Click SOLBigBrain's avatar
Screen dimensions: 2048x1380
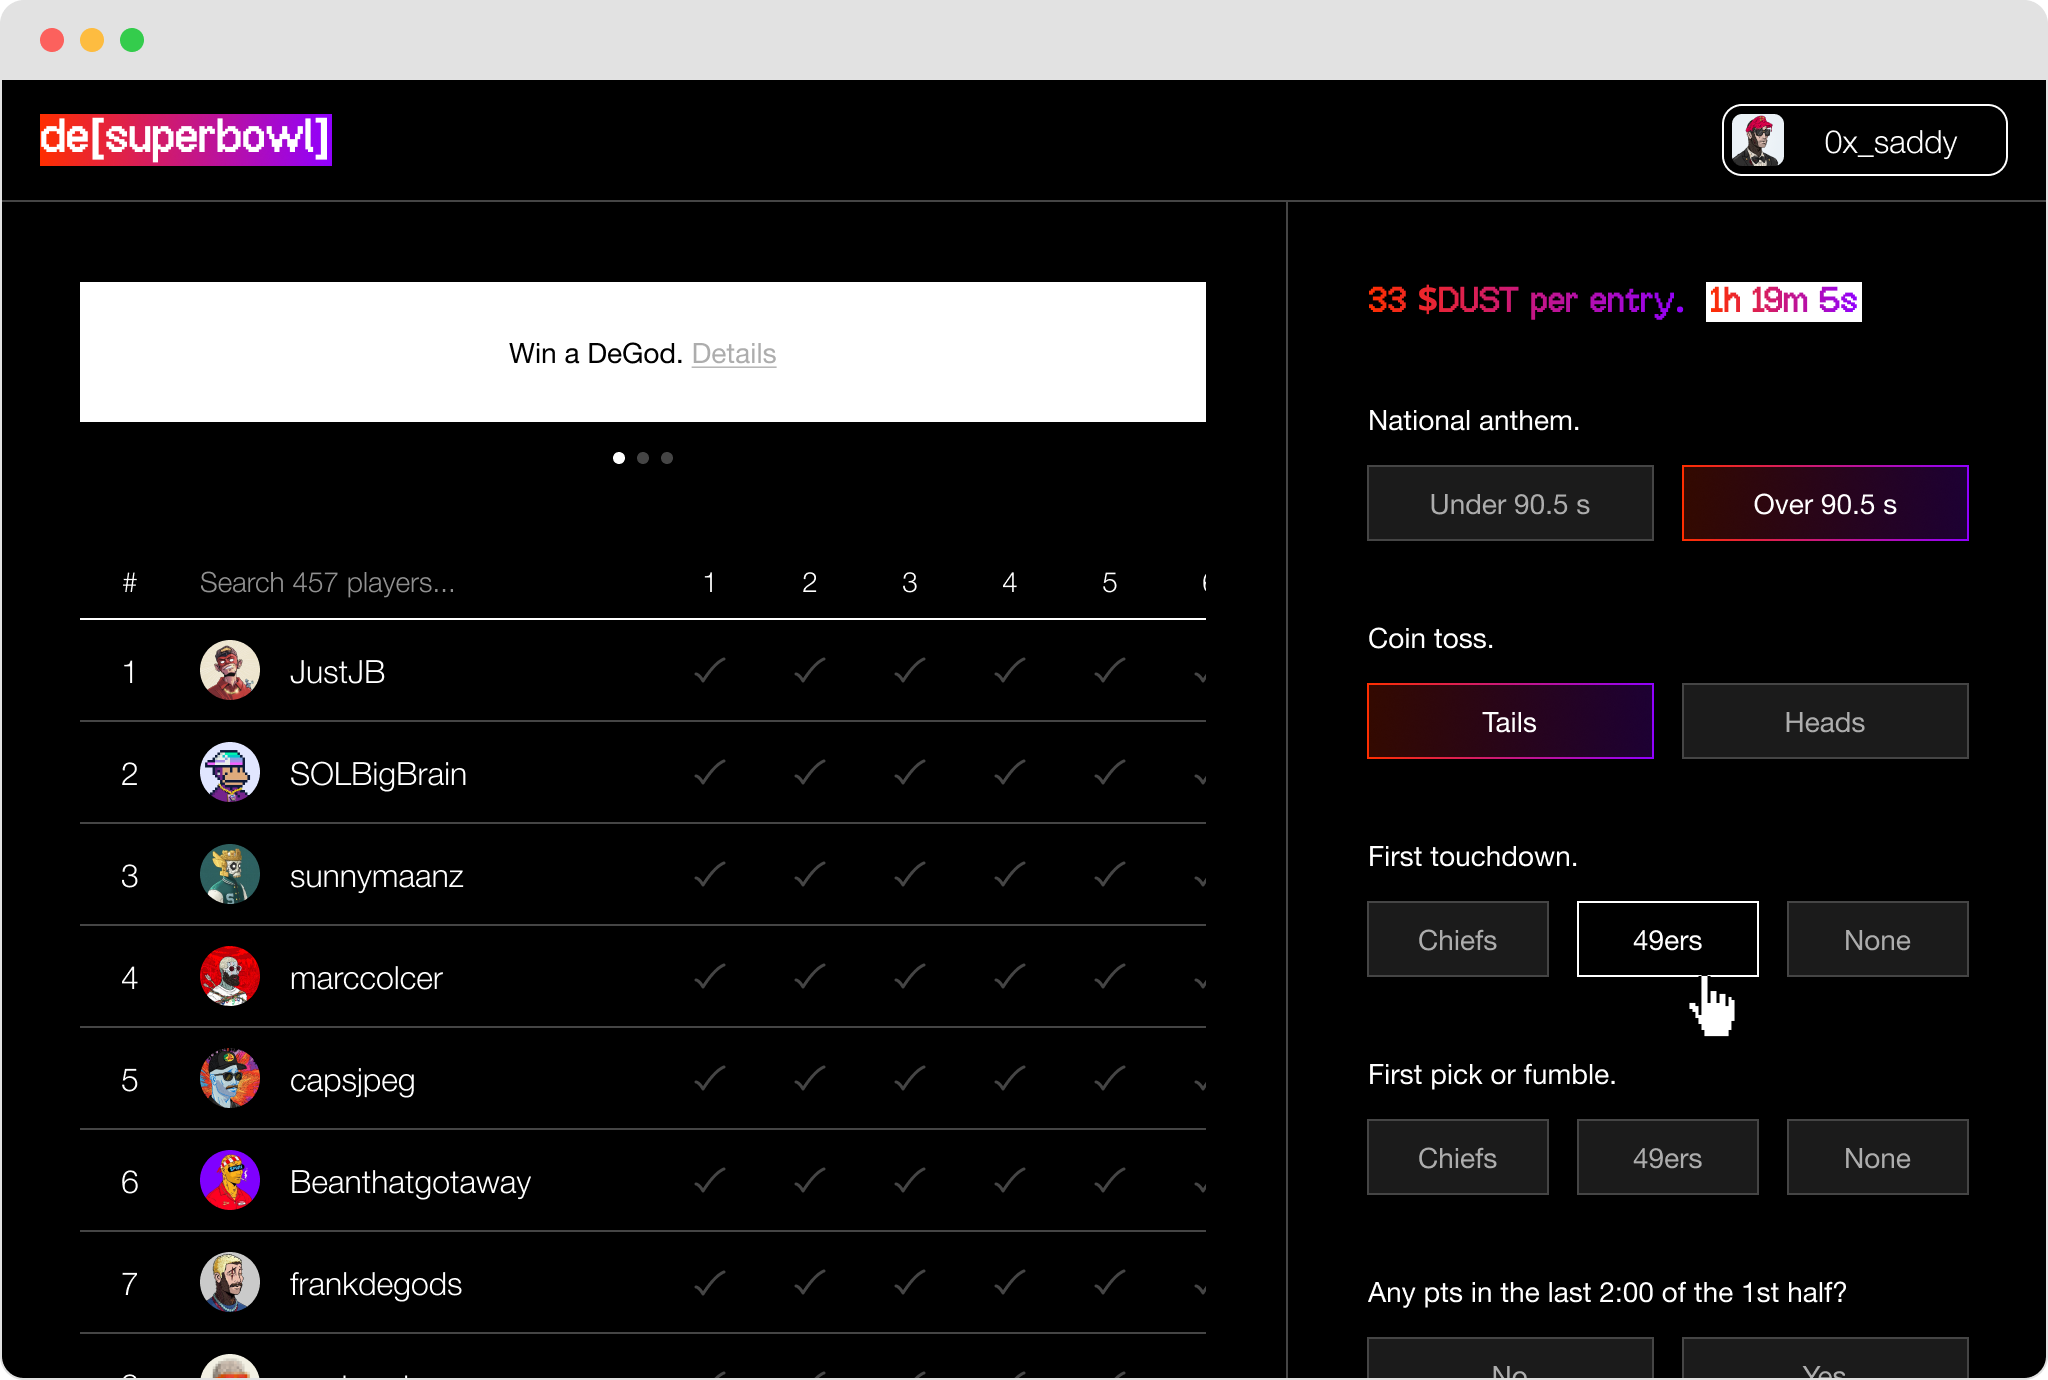[x=230, y=772]
